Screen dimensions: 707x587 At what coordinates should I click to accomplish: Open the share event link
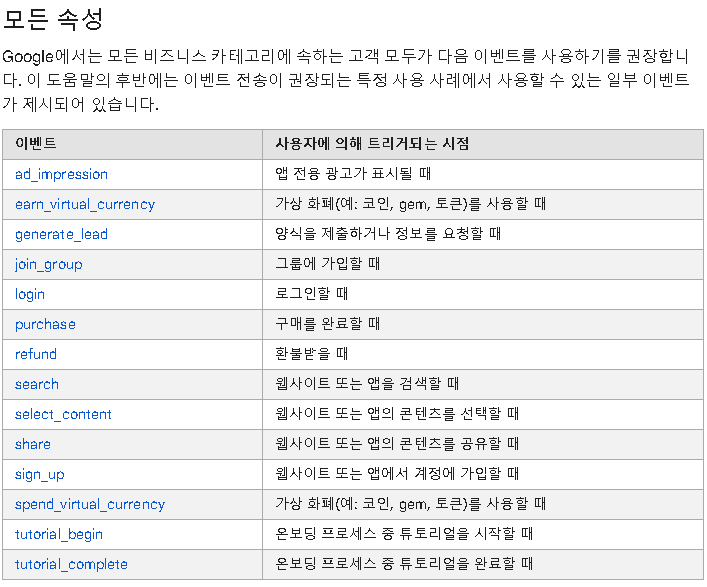[33, 445]
